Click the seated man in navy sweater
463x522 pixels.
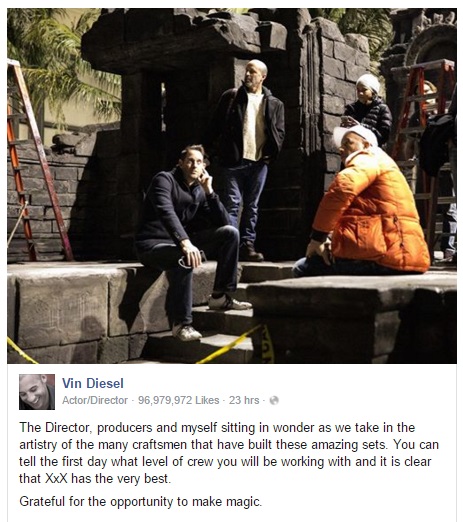[192, 240]
